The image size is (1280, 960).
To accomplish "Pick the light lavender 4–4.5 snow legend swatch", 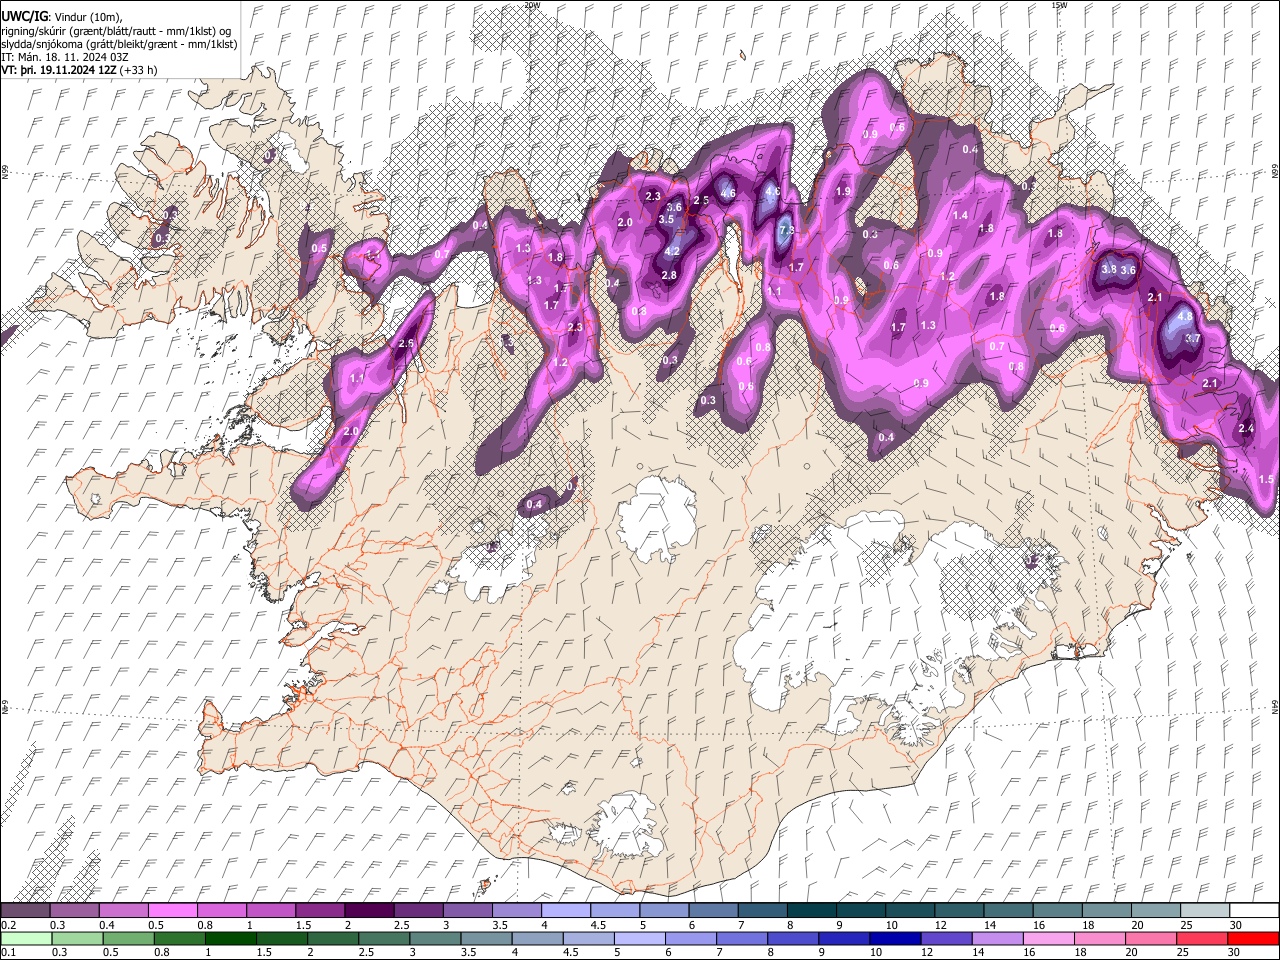I will coord(566,911).
